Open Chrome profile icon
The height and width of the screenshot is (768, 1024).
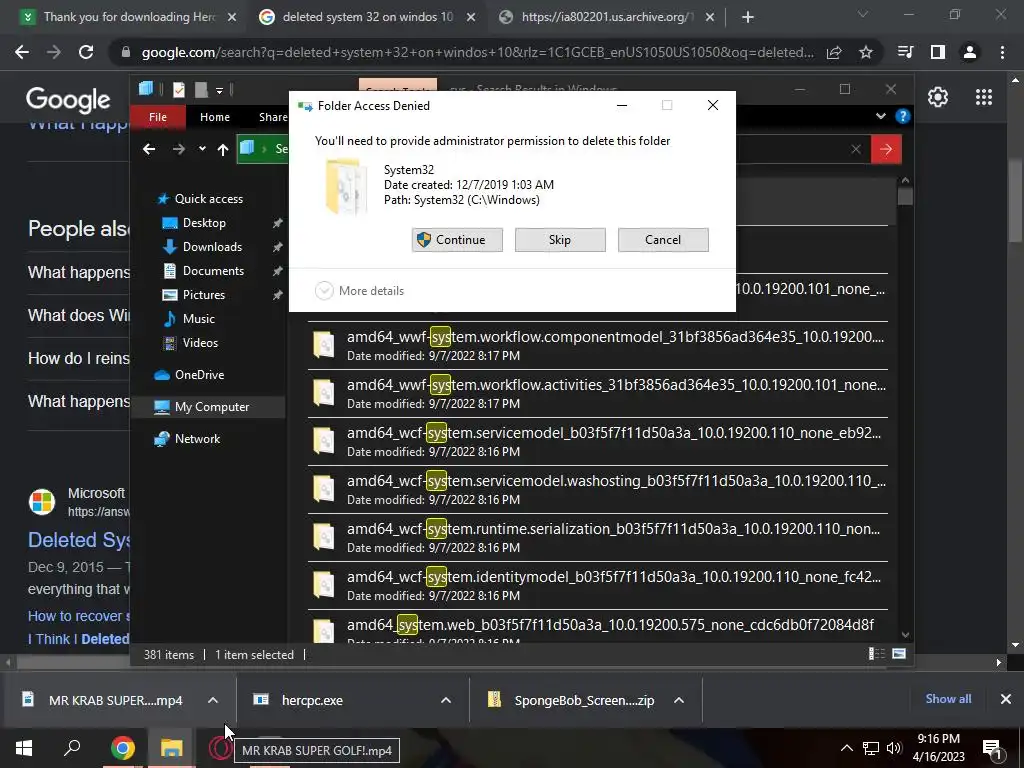pyautogui.click(x=970, y=52)
